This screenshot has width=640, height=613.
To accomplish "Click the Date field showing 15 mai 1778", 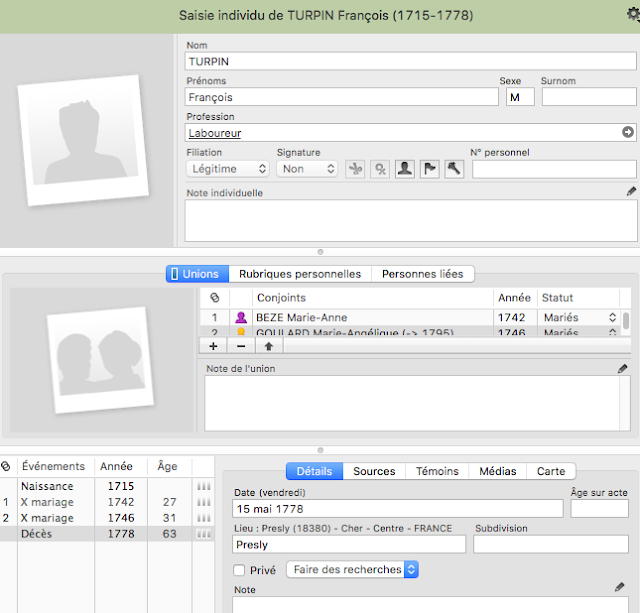I will pos(398,509).
